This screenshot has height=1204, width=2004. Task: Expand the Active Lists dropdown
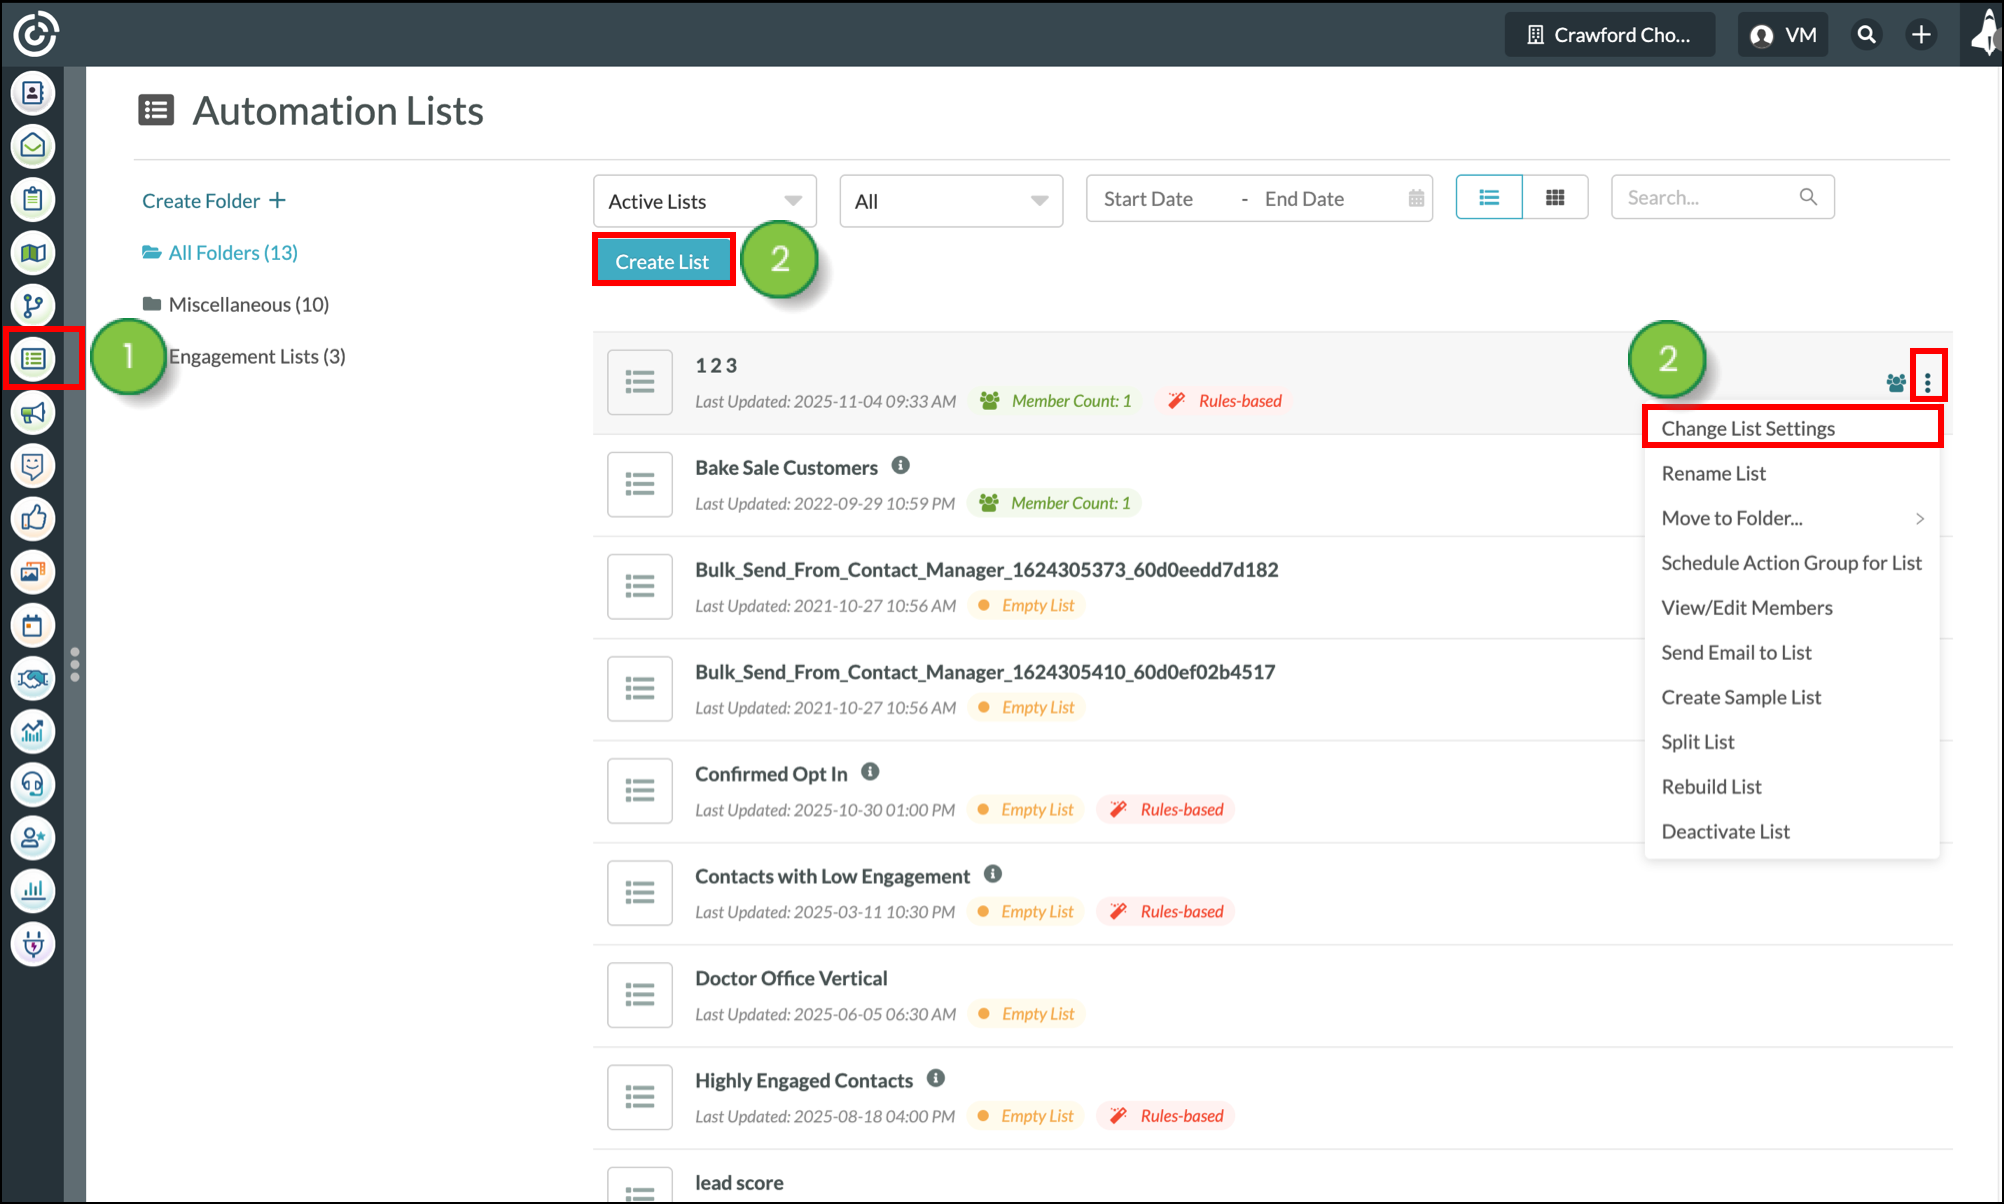pos(704,201)
